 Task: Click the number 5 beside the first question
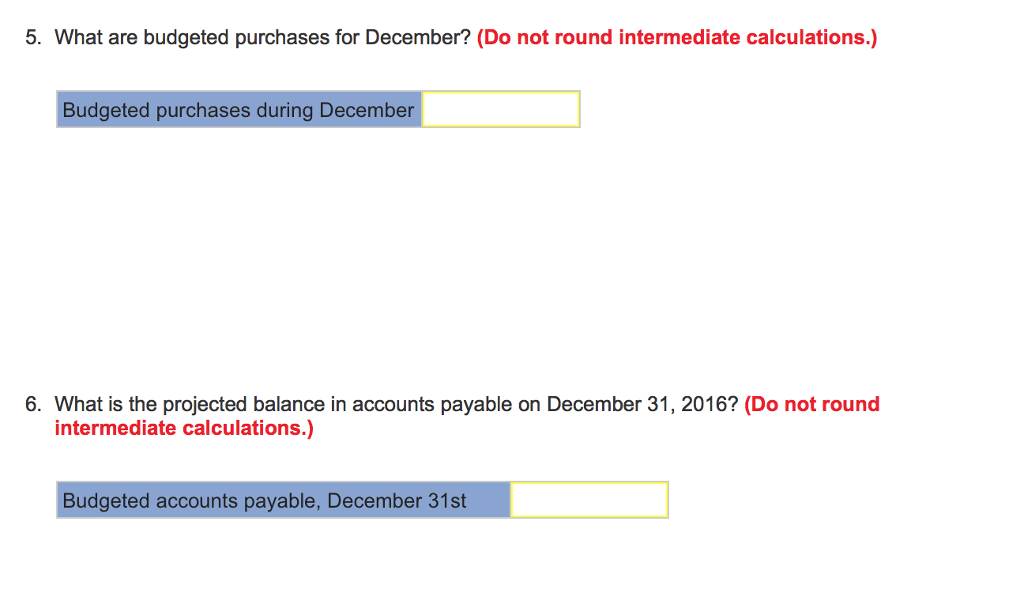32,37
